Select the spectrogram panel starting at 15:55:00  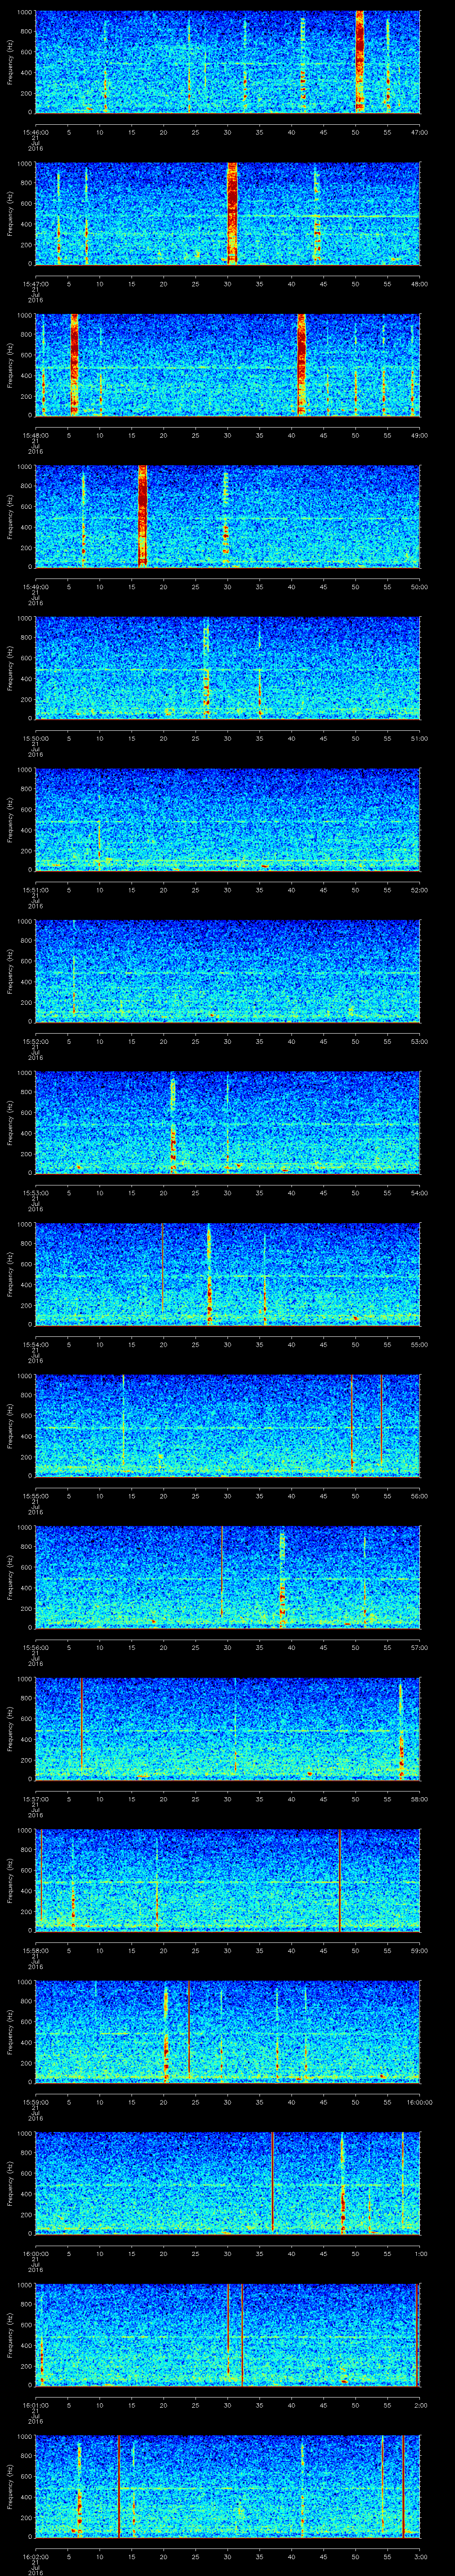click(228, 1426)
